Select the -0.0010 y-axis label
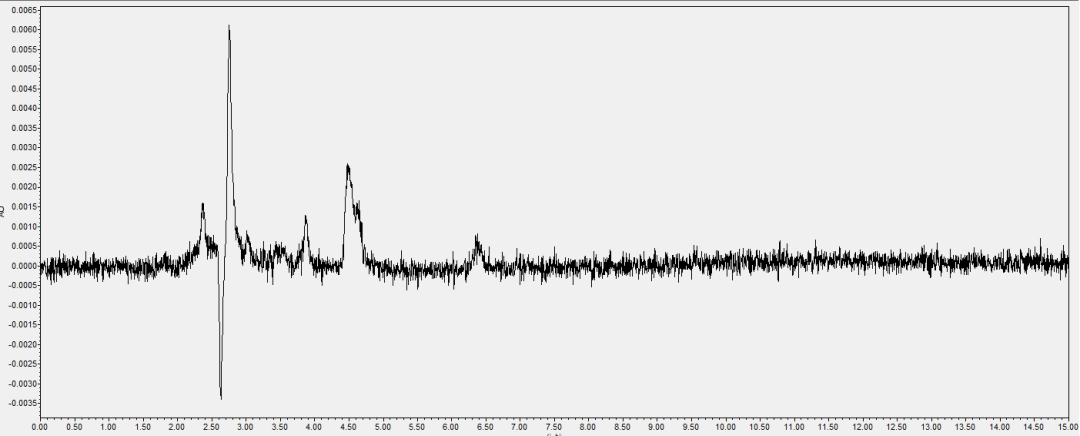 tap(21, 305)
